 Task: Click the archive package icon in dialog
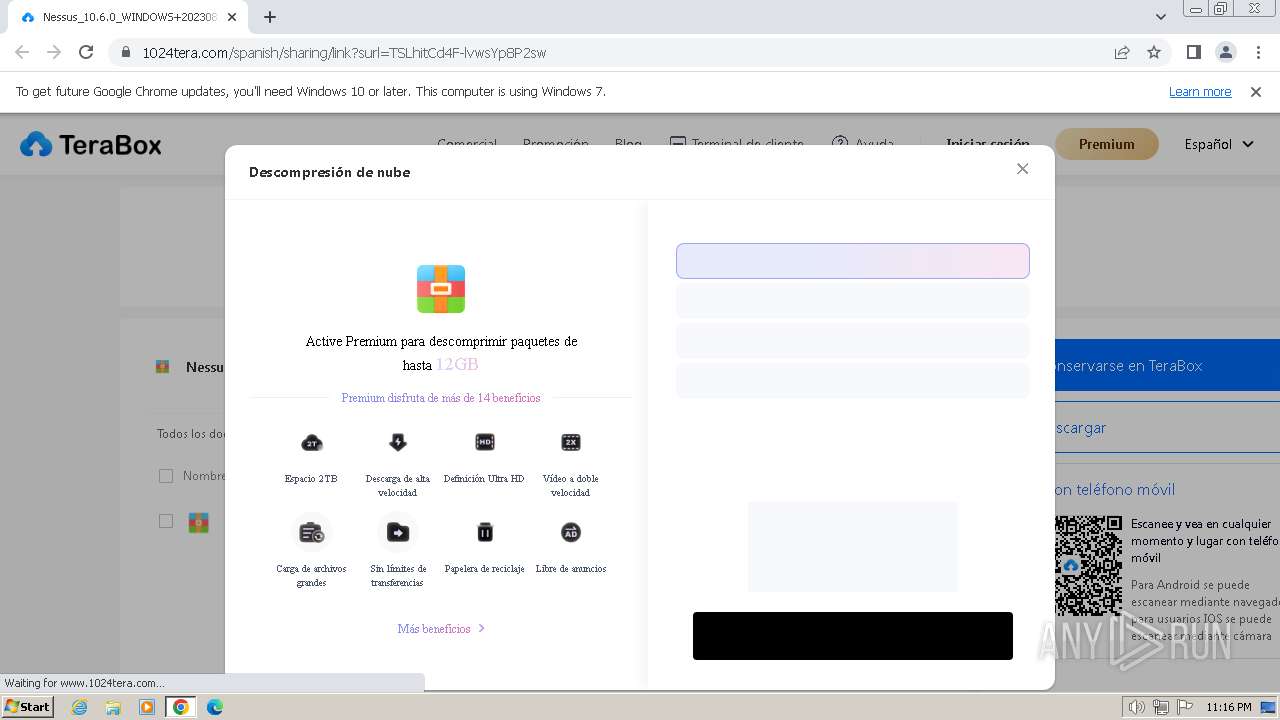441,289
